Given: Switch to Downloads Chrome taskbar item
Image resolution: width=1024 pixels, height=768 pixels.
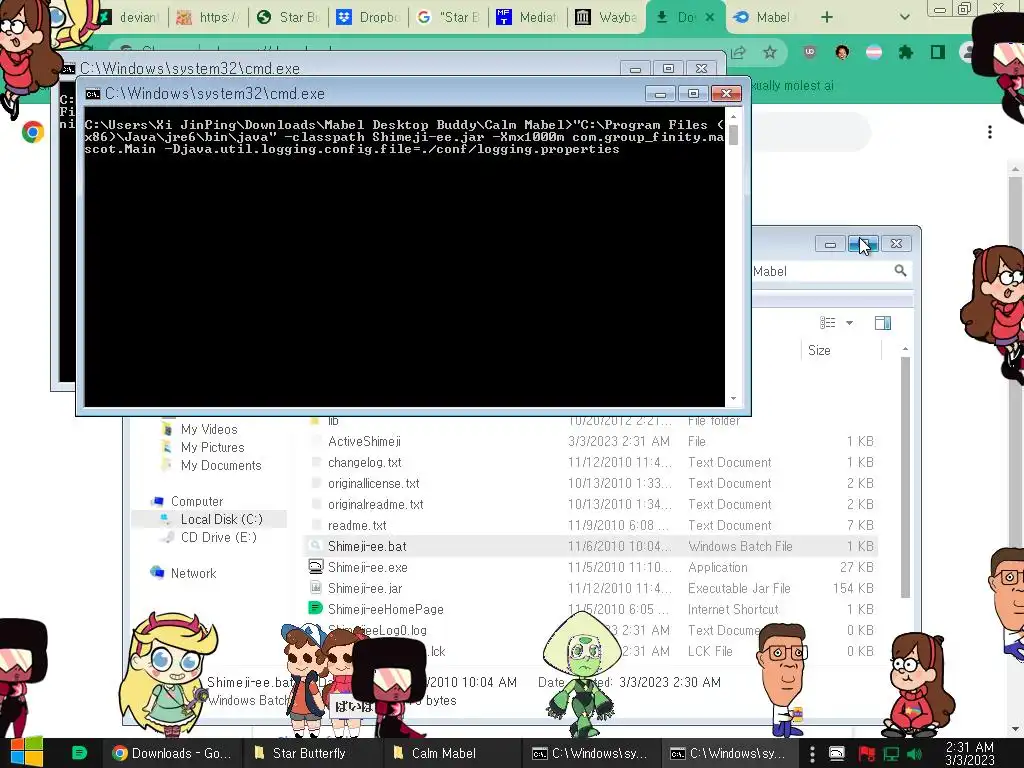Looking at the screenshot, I should tap(172, 753).
